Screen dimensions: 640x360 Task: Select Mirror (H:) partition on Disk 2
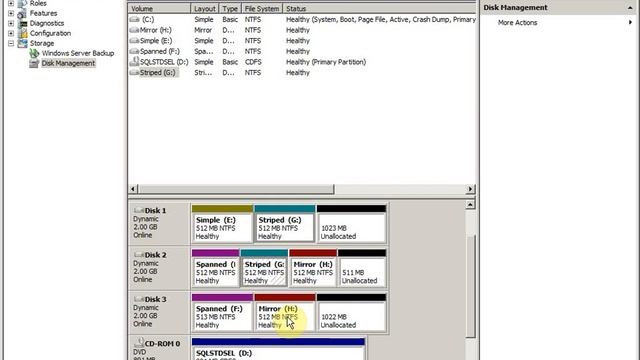313,268
